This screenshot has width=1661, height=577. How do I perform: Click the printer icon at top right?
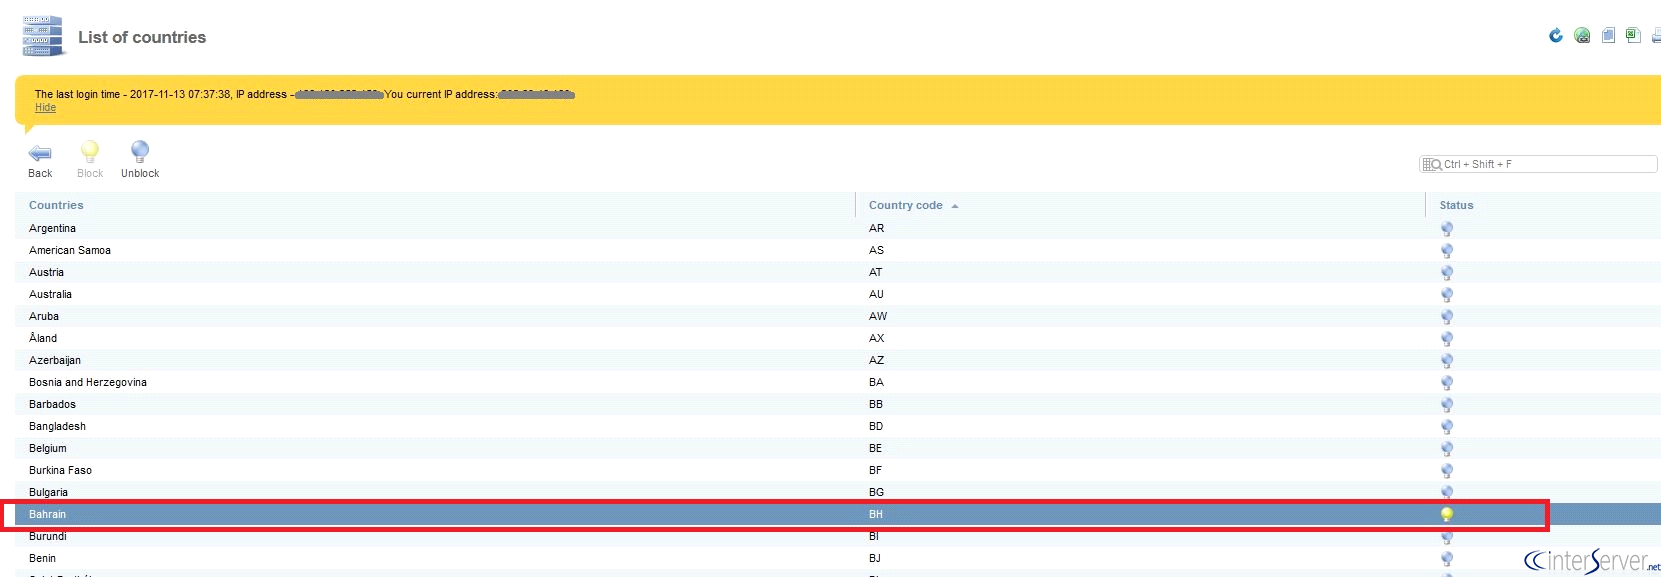tap(1656, 36)
